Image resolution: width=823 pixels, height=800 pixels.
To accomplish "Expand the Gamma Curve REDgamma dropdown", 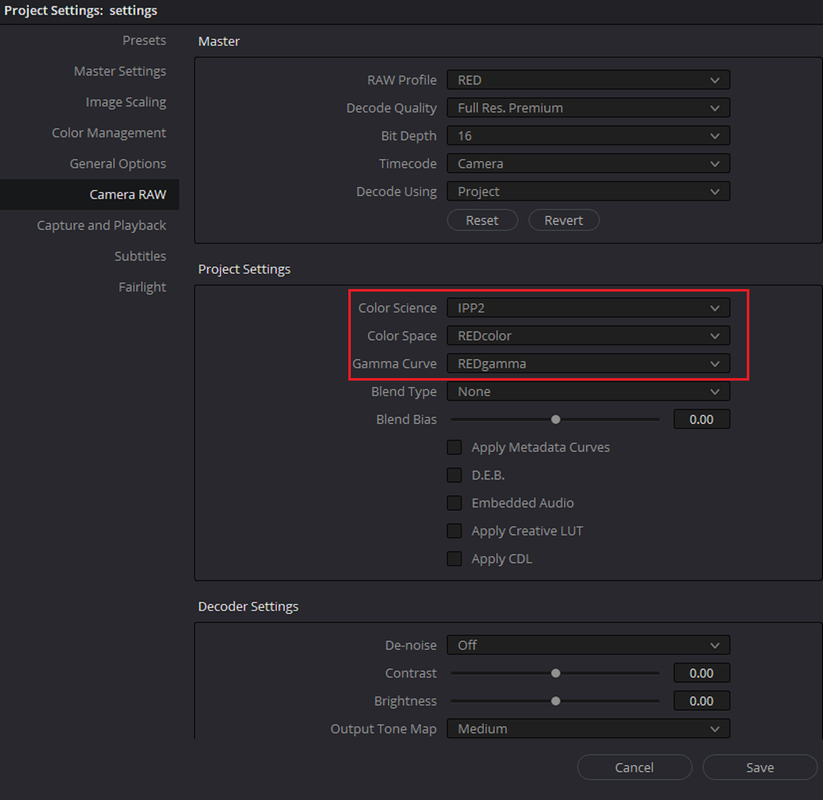I will (x=588, y=364).
